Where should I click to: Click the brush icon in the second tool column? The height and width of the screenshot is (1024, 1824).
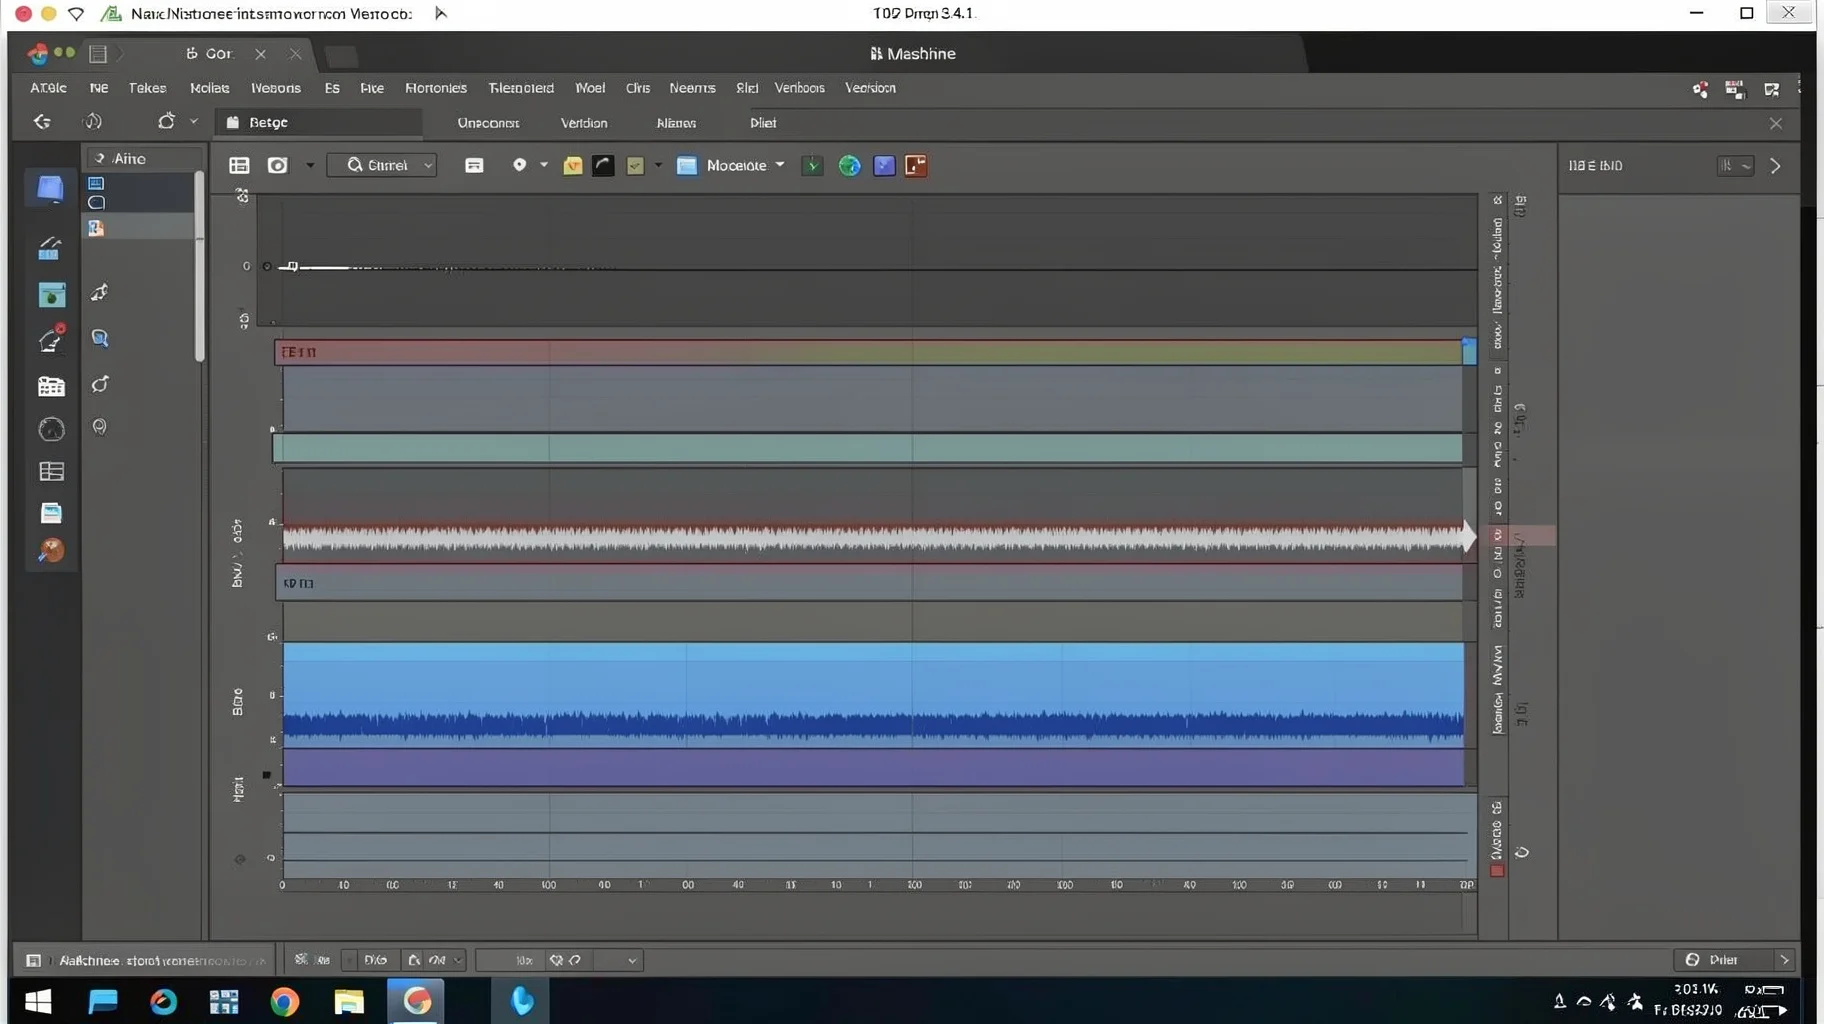(100, 292)
